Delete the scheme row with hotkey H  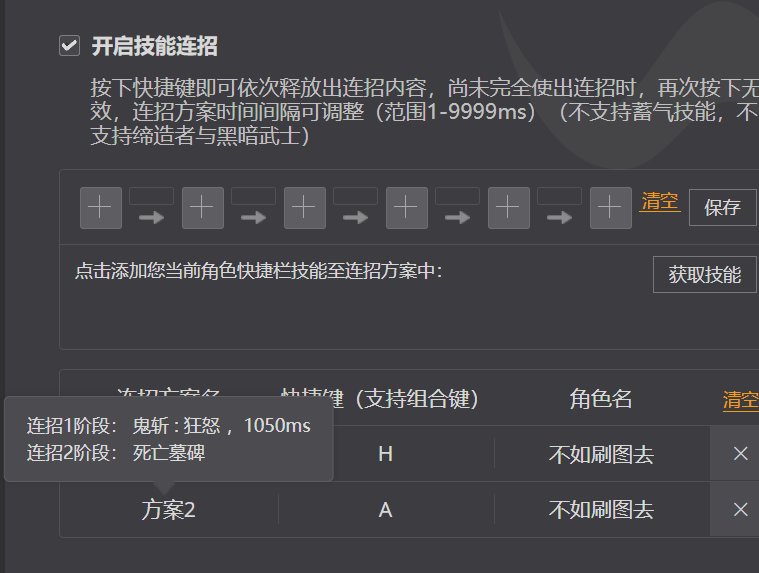click(x=741, y=454)
